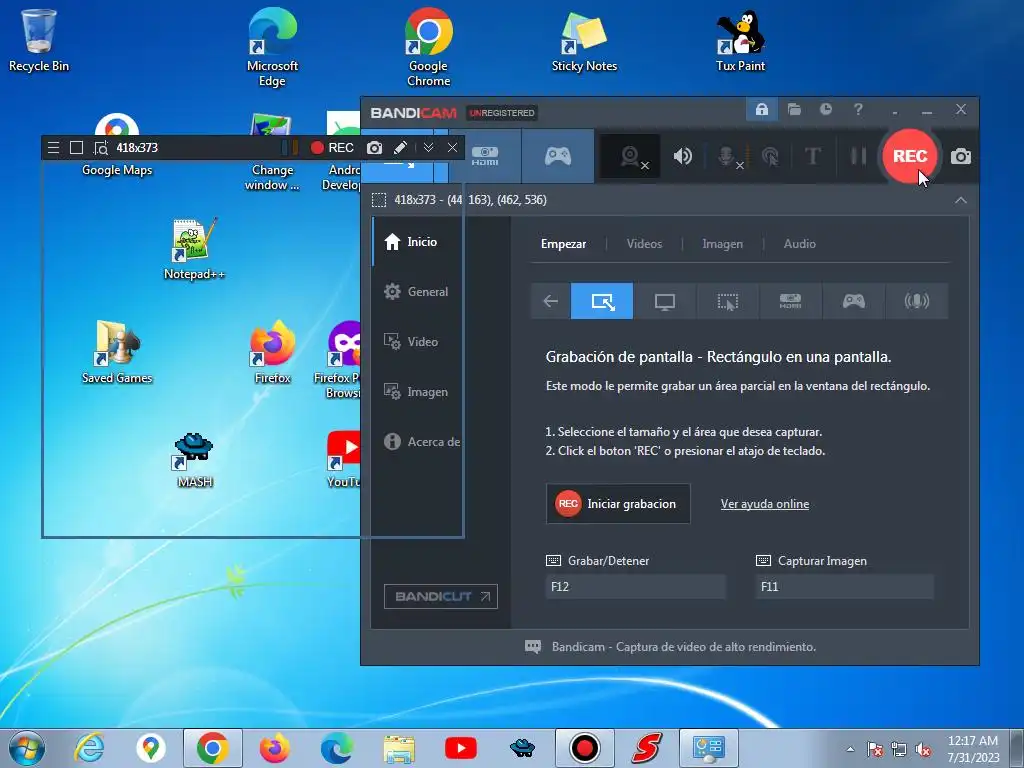The width and height of the screenshot is (1024, 768).
Task: Select the game recording mode gamepad tab
Action: [558, 155]
